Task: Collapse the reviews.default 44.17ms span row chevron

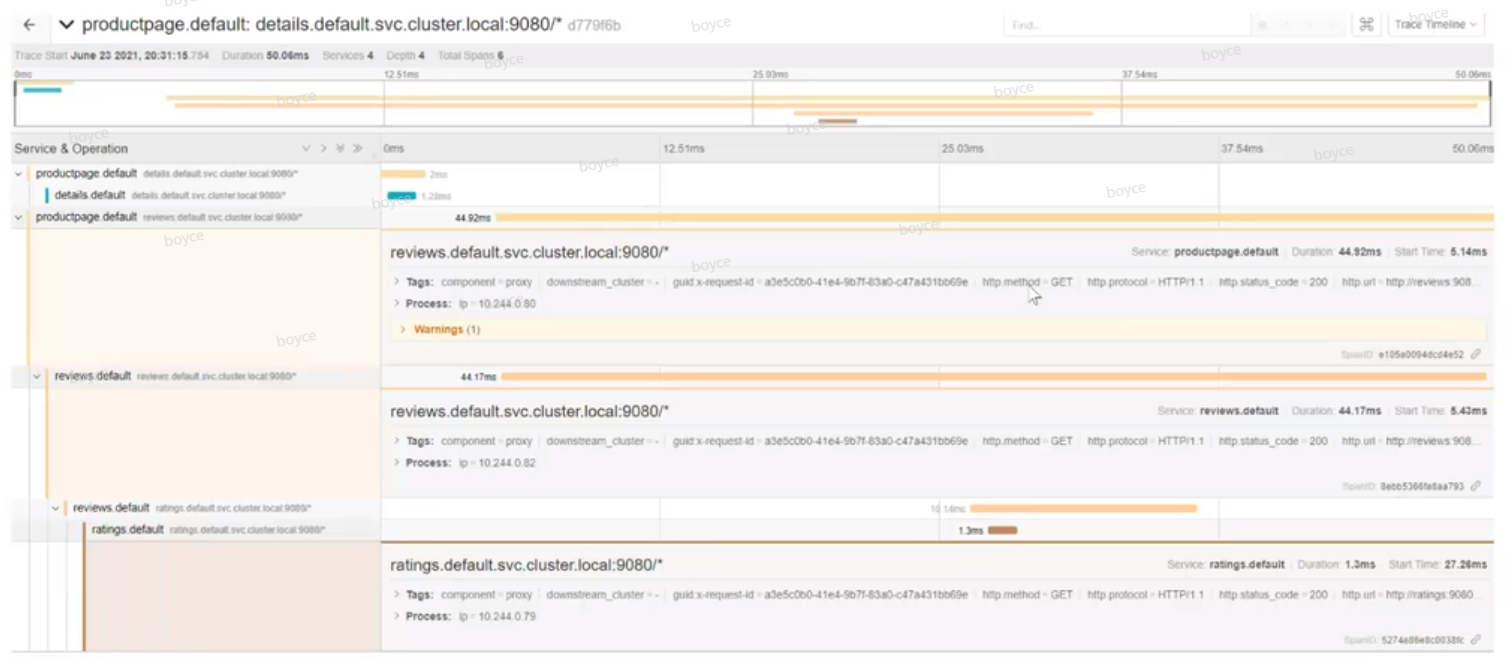Action: point(37,377)
